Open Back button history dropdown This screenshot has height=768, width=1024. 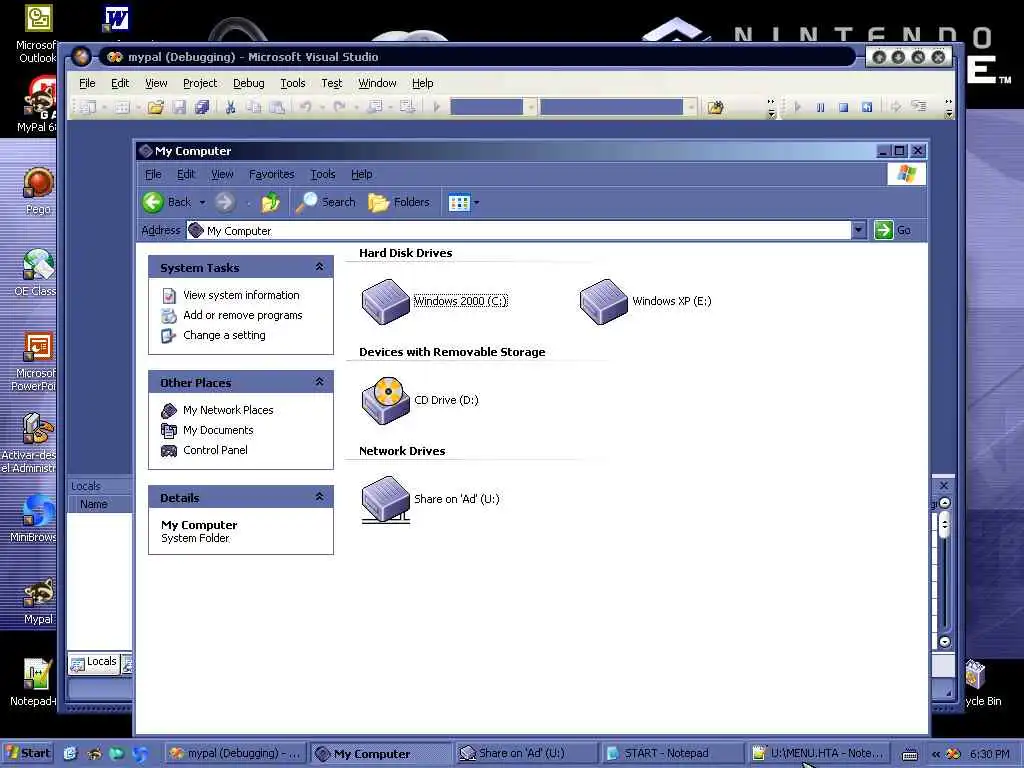point(202,202)
